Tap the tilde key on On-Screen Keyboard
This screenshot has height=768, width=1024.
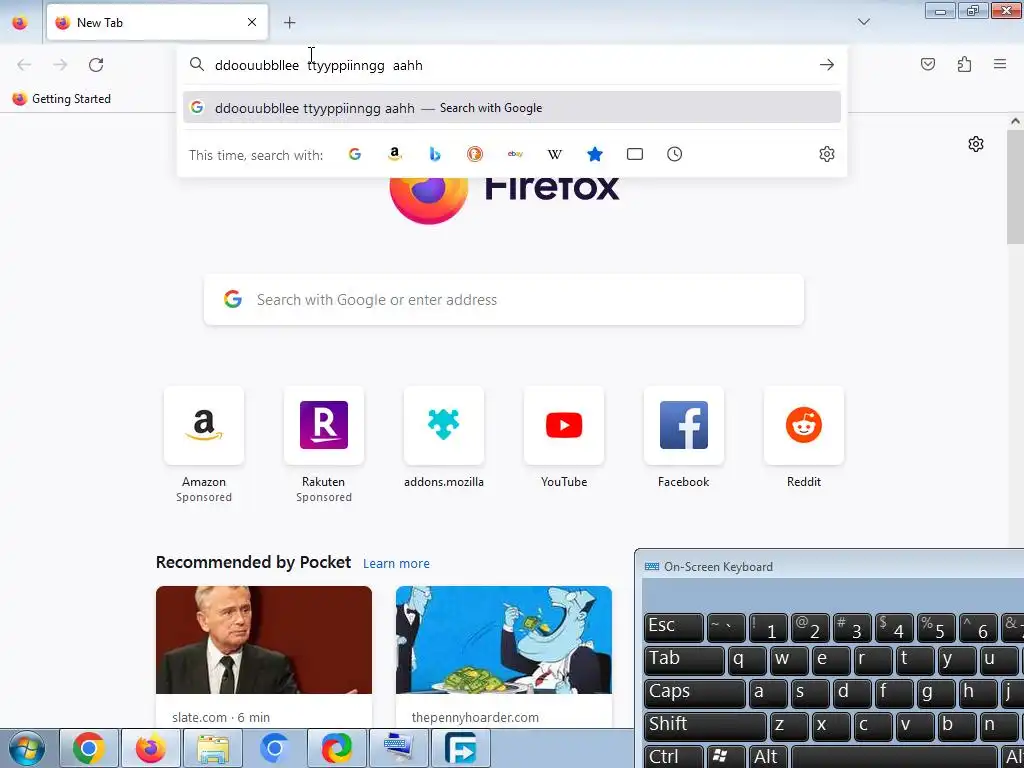[726, 628]
